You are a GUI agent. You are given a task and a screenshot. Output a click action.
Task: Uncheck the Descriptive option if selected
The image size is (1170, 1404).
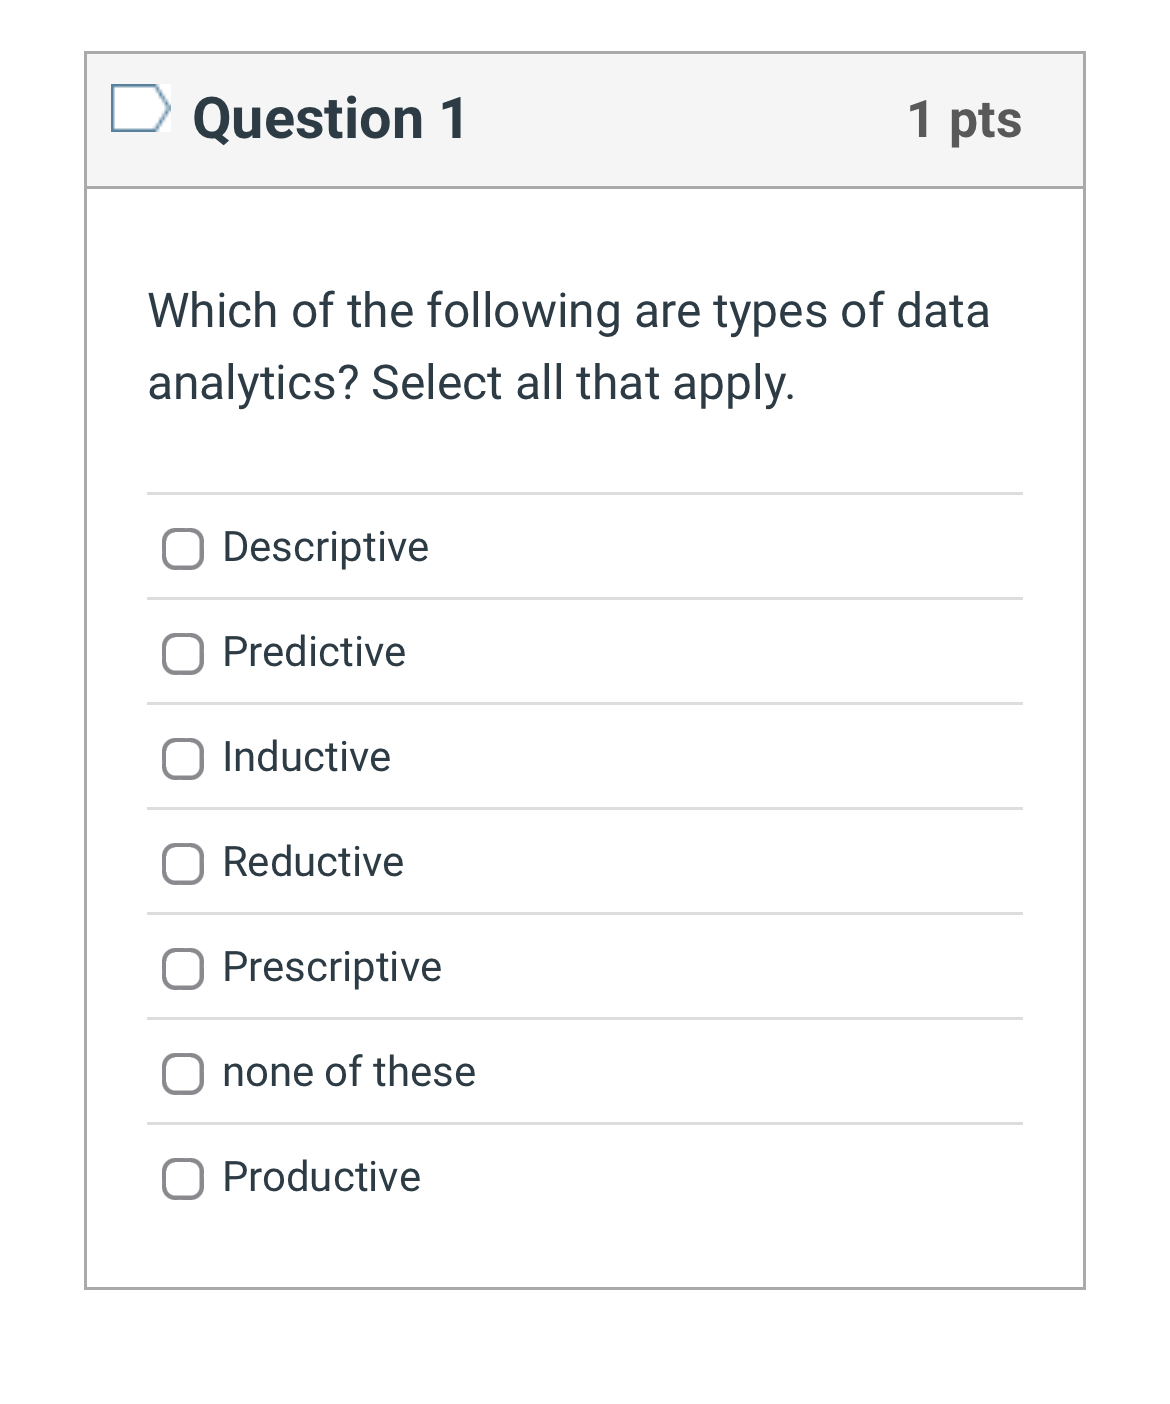pyautogui.click(x=182, y=550)
